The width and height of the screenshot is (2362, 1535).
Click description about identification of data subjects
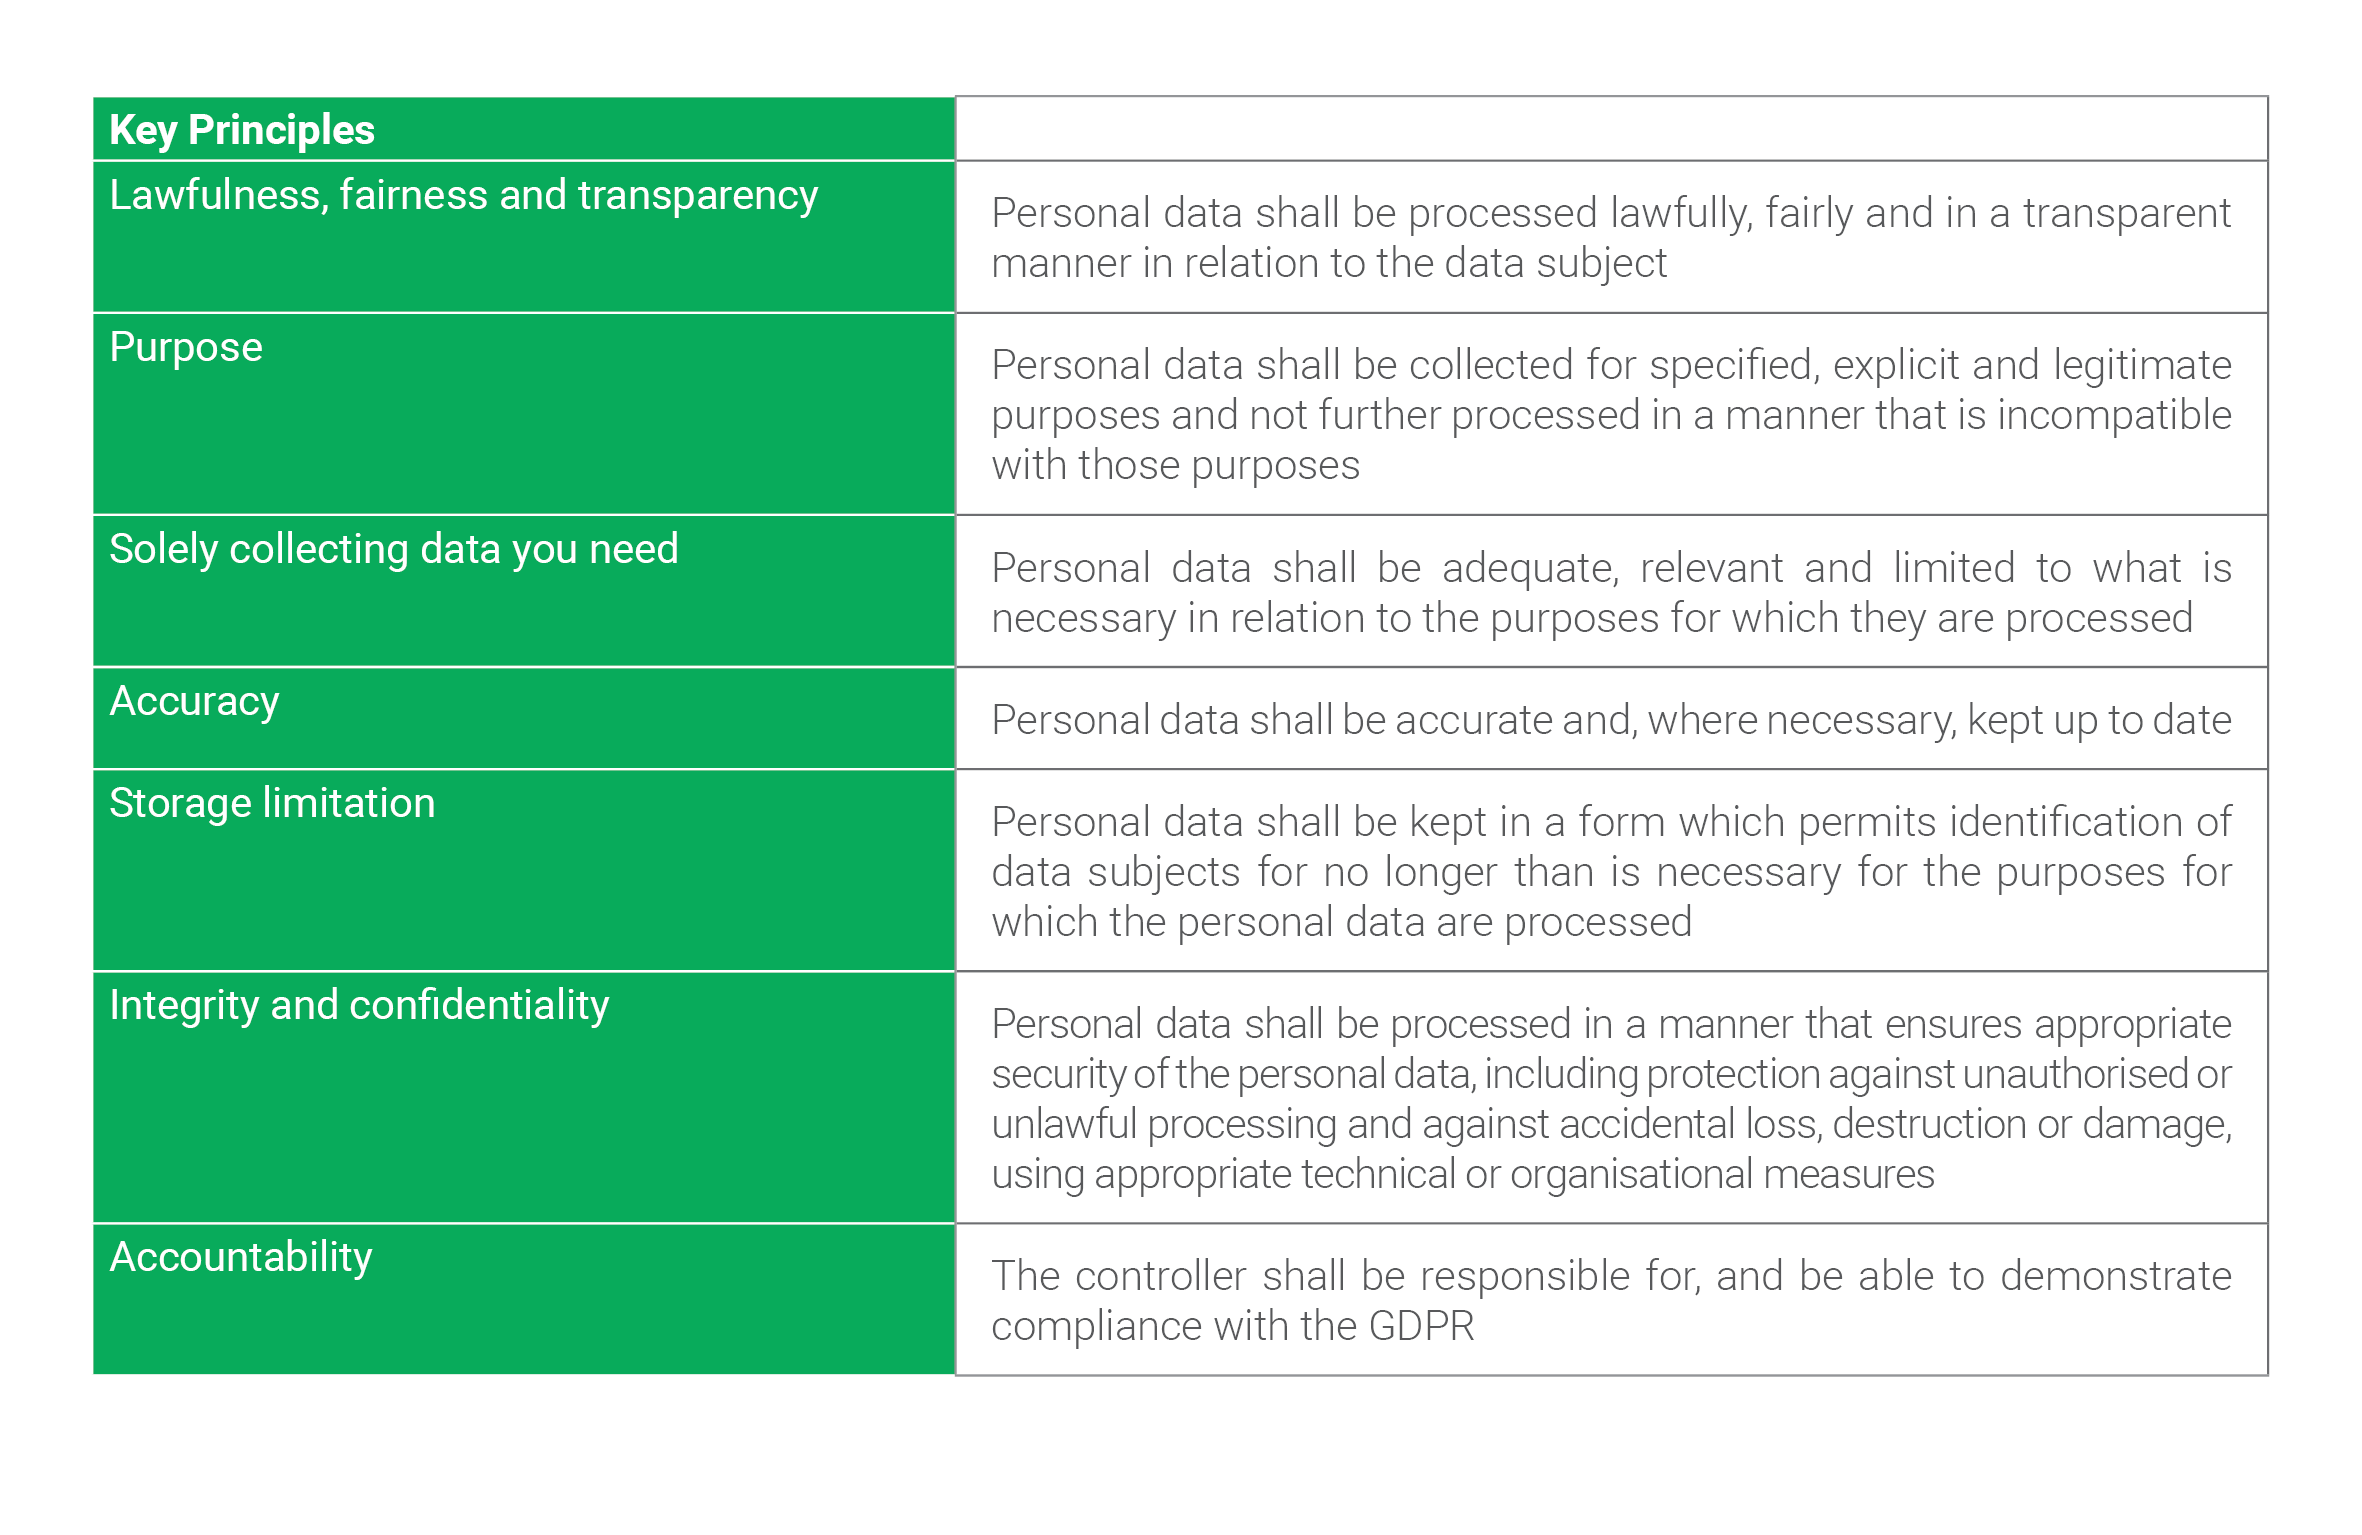1611,871
